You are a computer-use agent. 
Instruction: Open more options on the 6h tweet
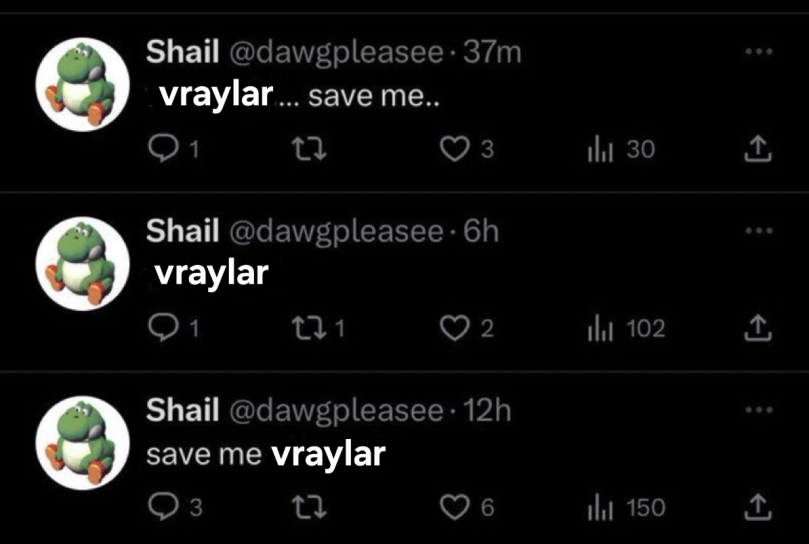tap(758, 230)
